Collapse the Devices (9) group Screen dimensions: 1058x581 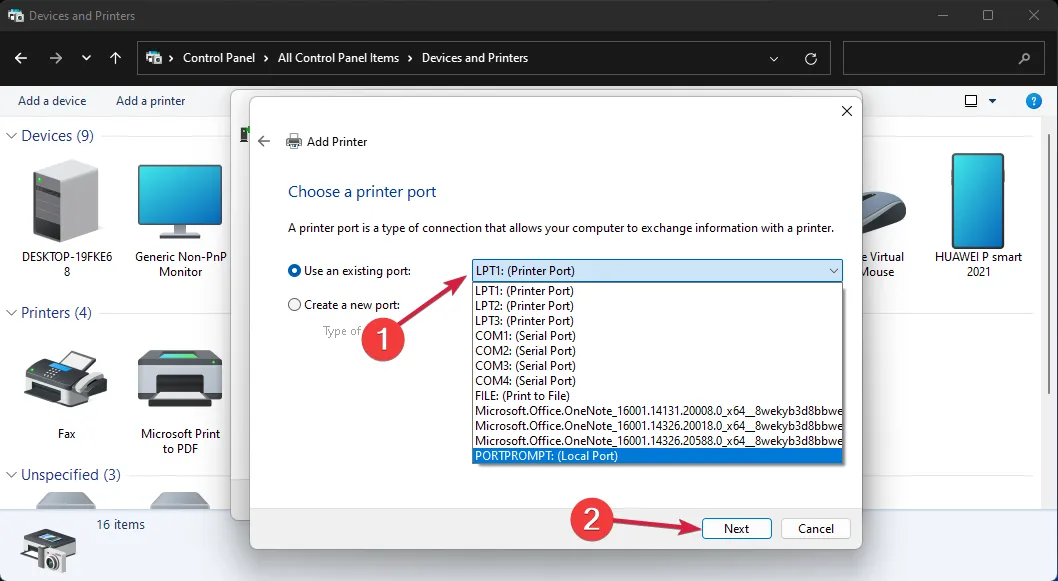pyautogui.click(x=13, y=136)
